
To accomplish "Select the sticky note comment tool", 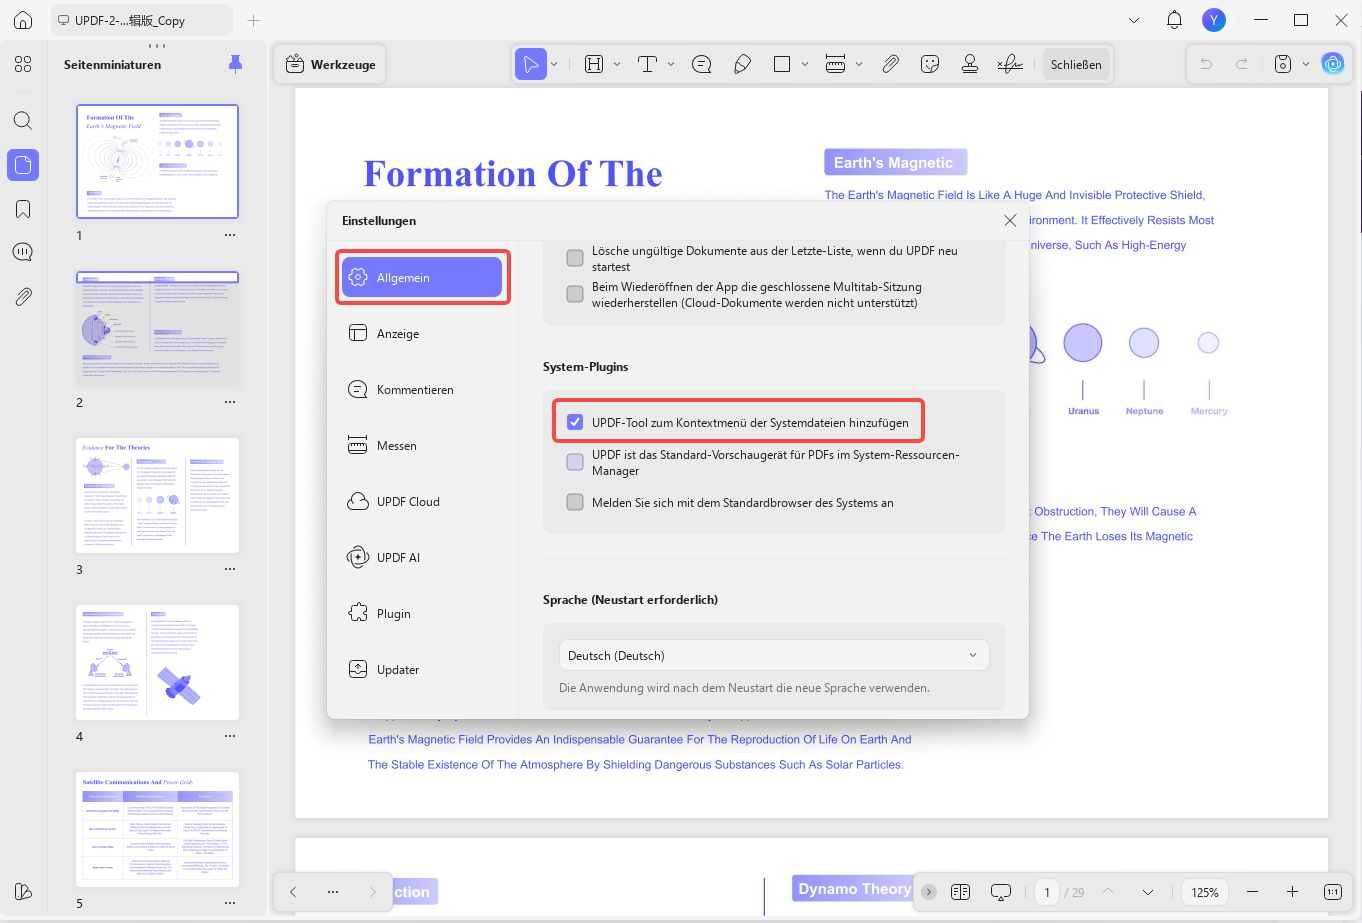I will click(702, 64).
